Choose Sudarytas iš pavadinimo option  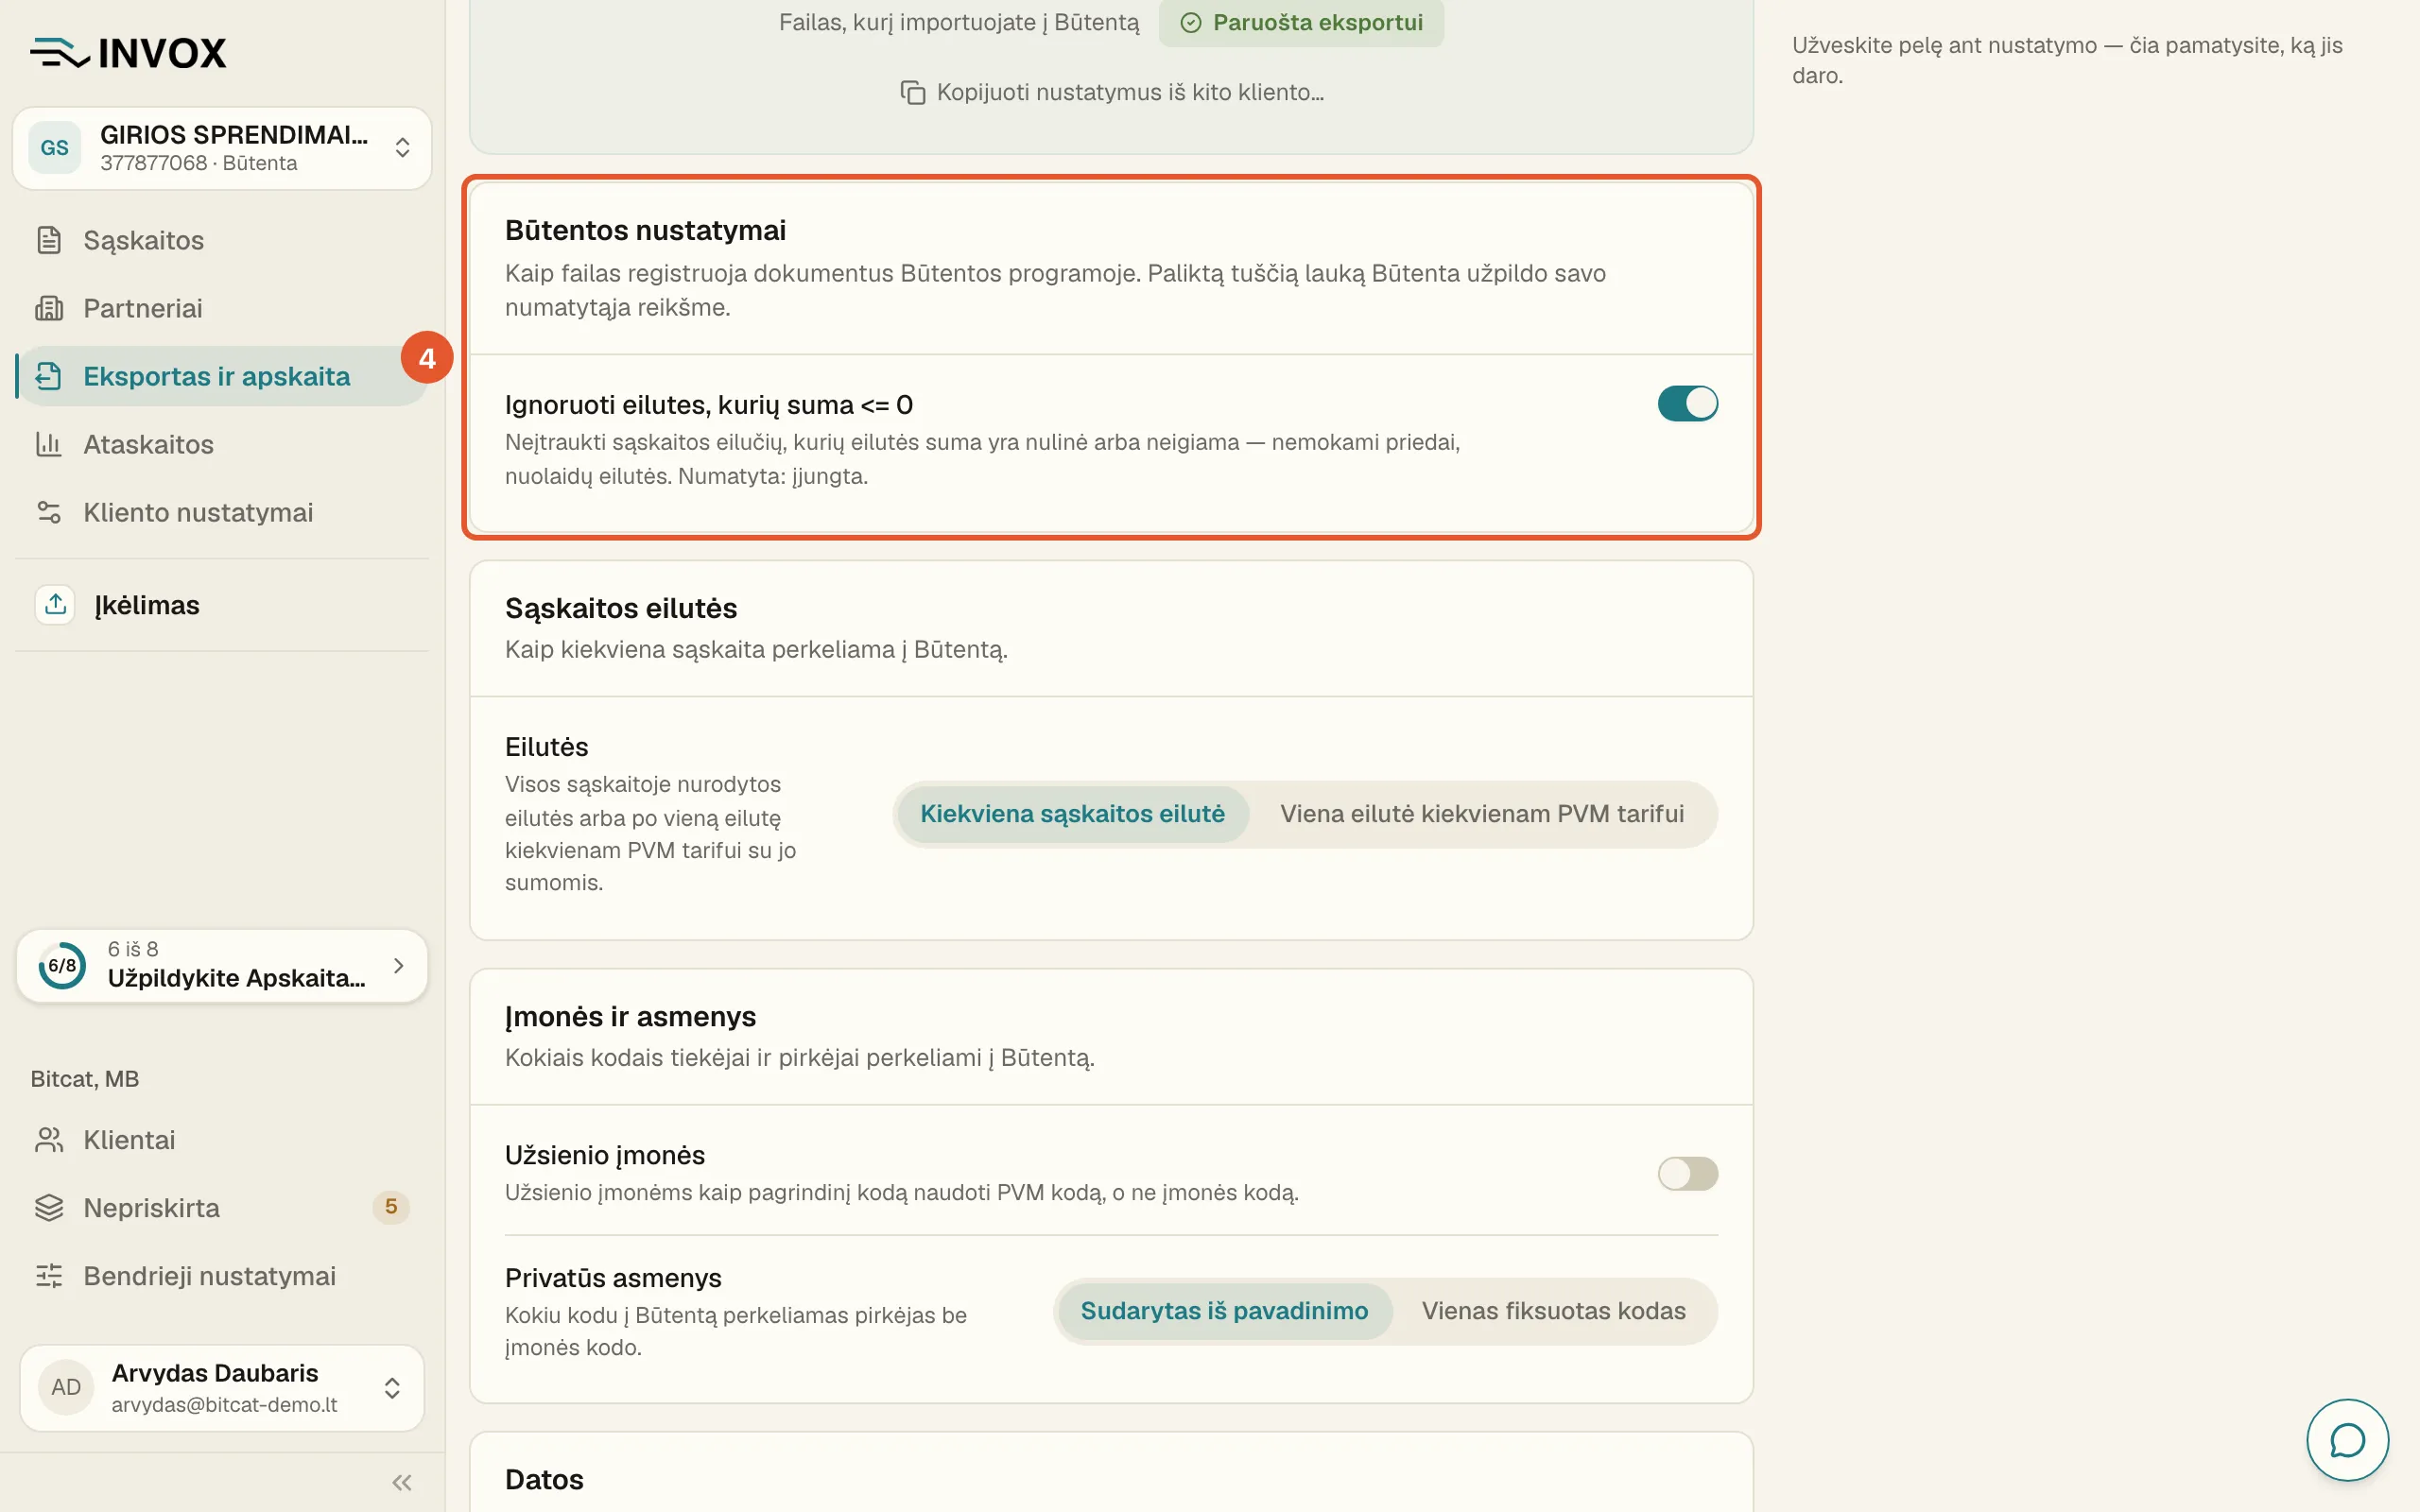click(1224, 1311)
